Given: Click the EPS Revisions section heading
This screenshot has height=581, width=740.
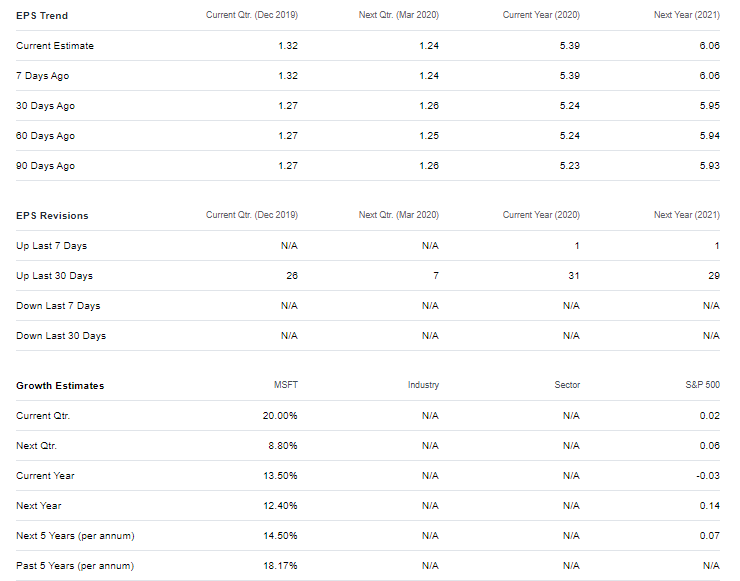Looking at the screenshot, I should tap(52, 216).
